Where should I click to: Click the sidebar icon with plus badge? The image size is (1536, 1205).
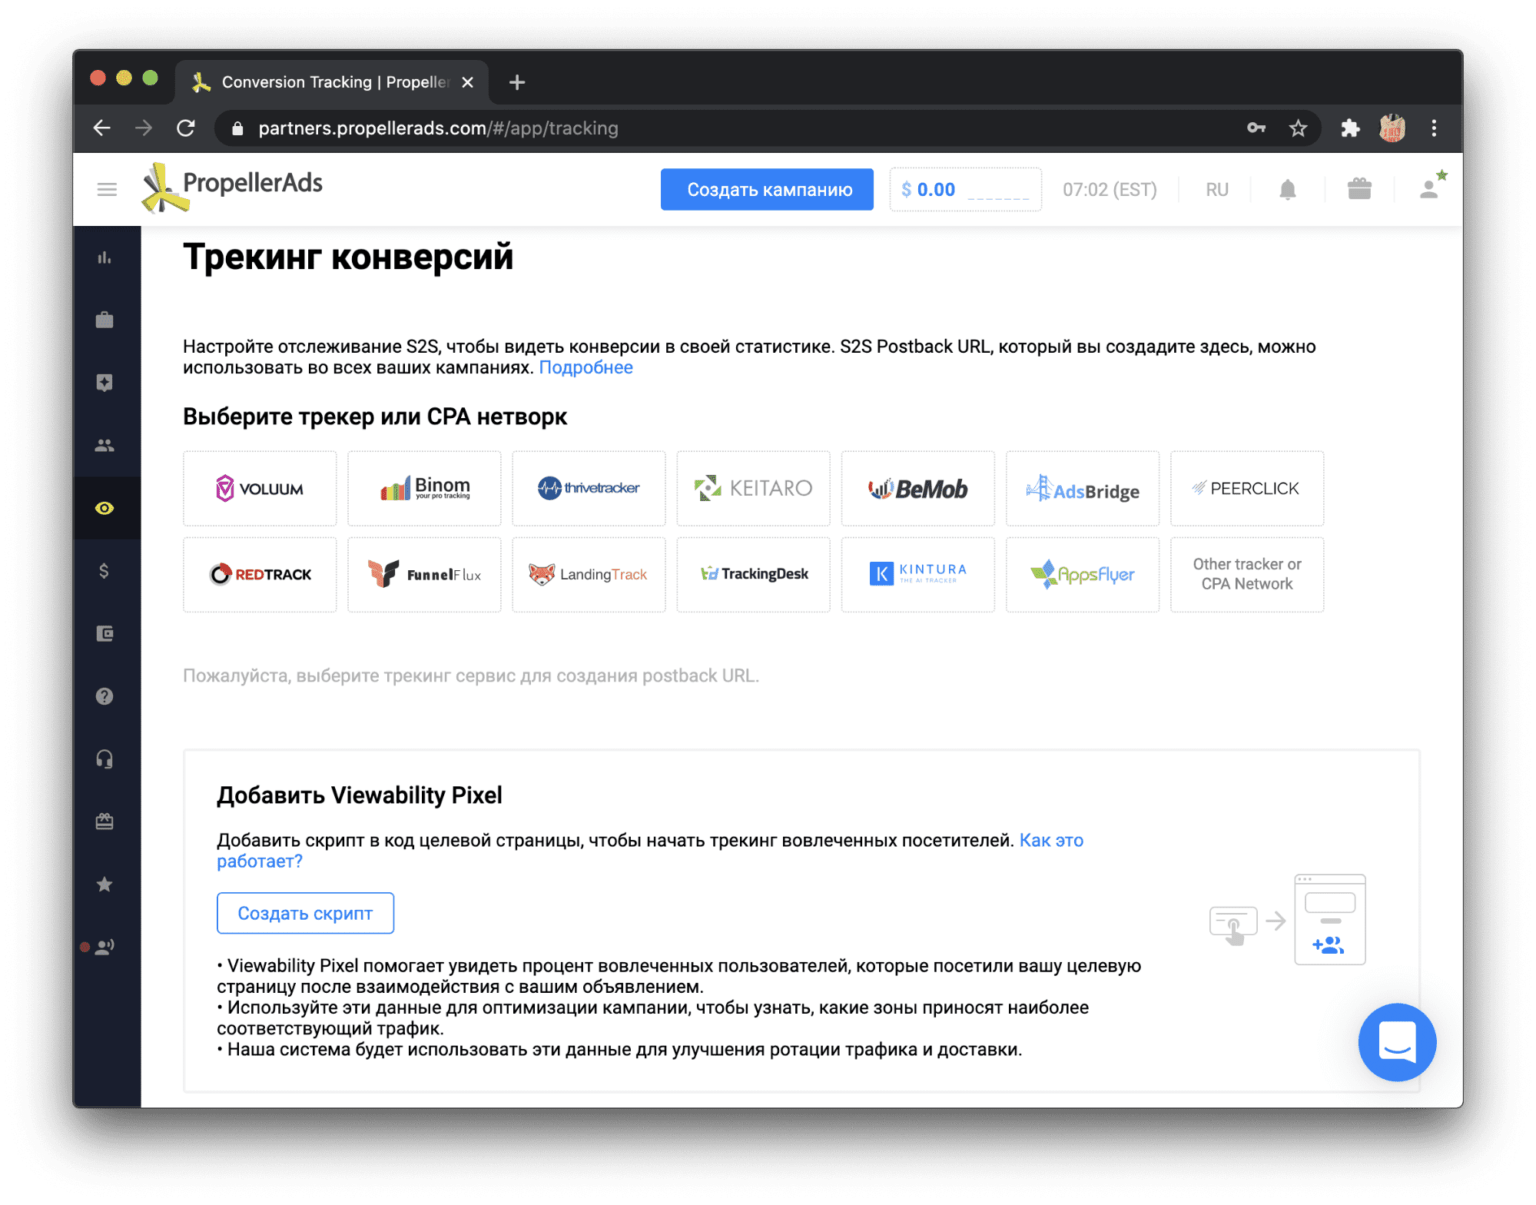click(x=104, y=383)
